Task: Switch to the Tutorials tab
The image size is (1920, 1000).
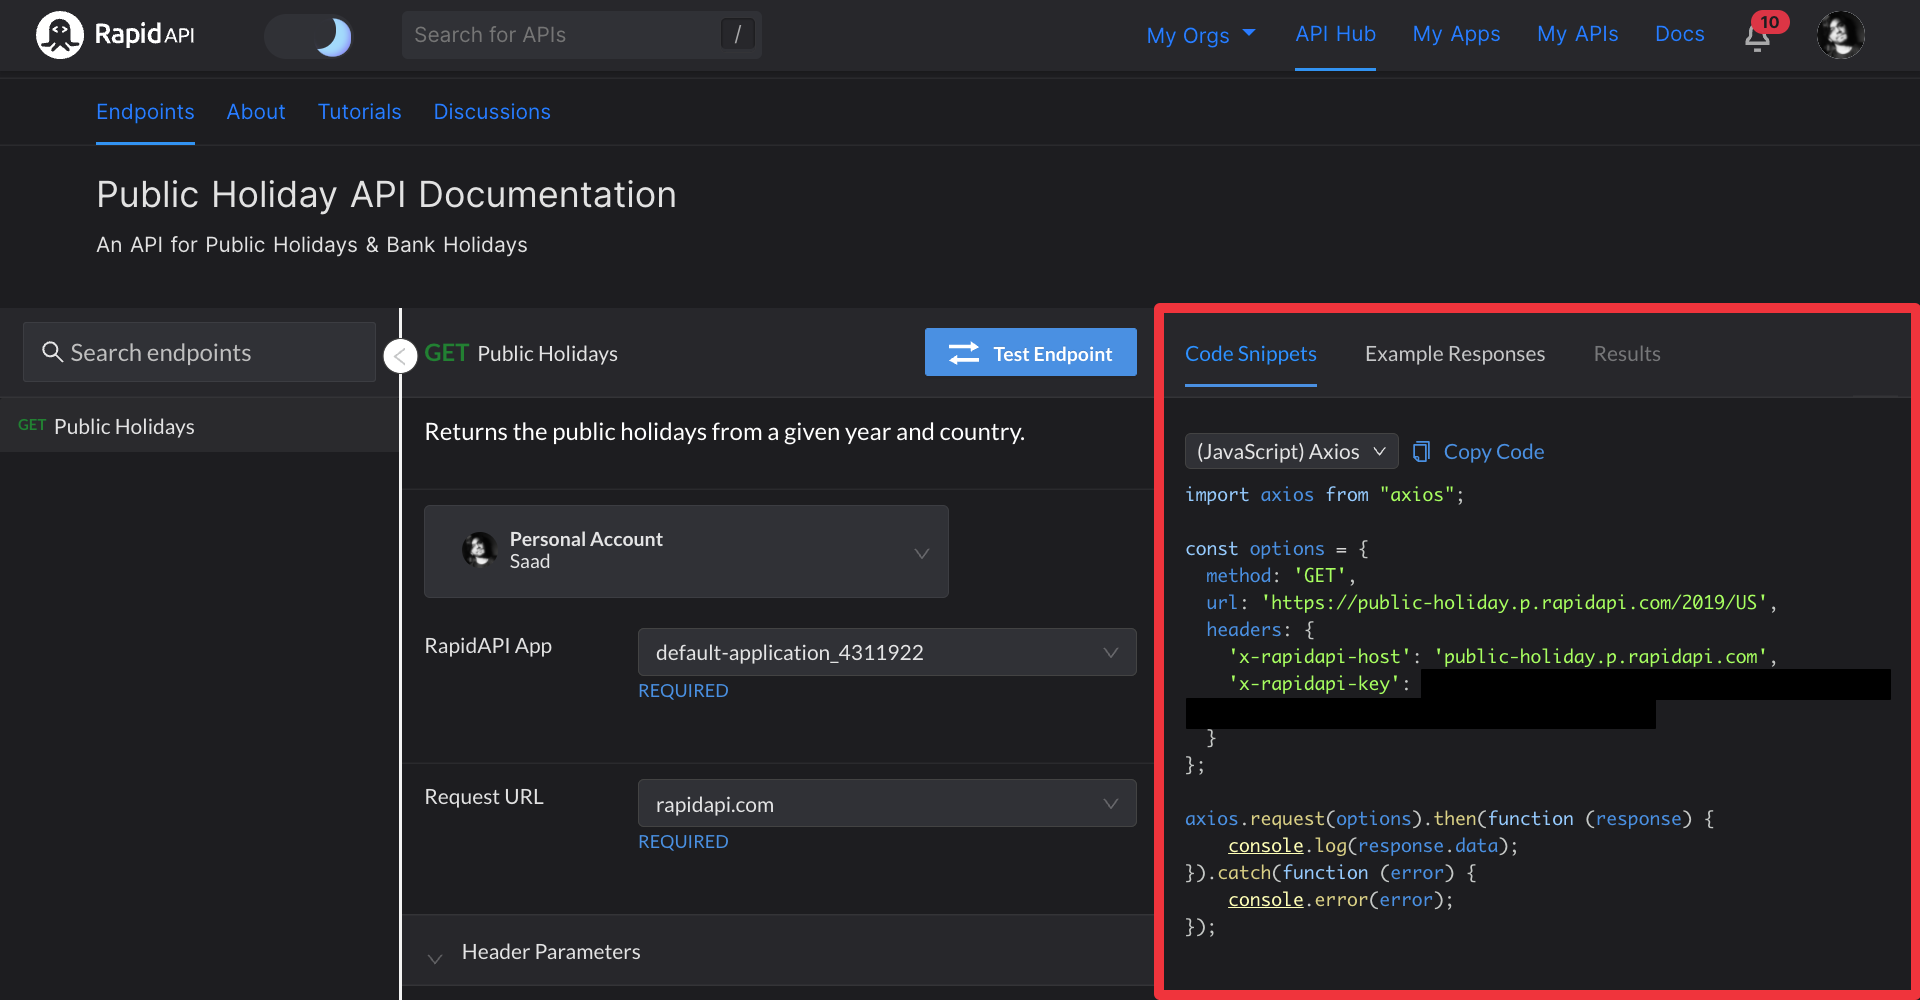Action: 359,112
